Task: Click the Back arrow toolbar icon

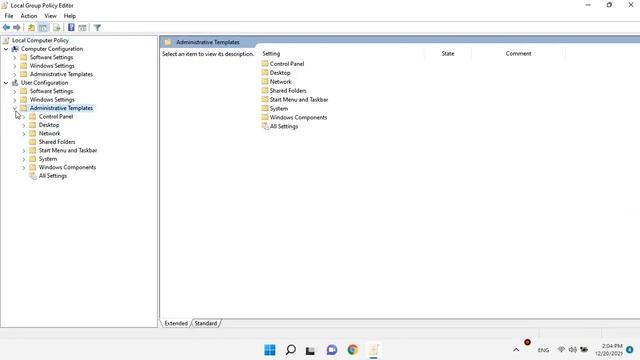Action: 6,28
